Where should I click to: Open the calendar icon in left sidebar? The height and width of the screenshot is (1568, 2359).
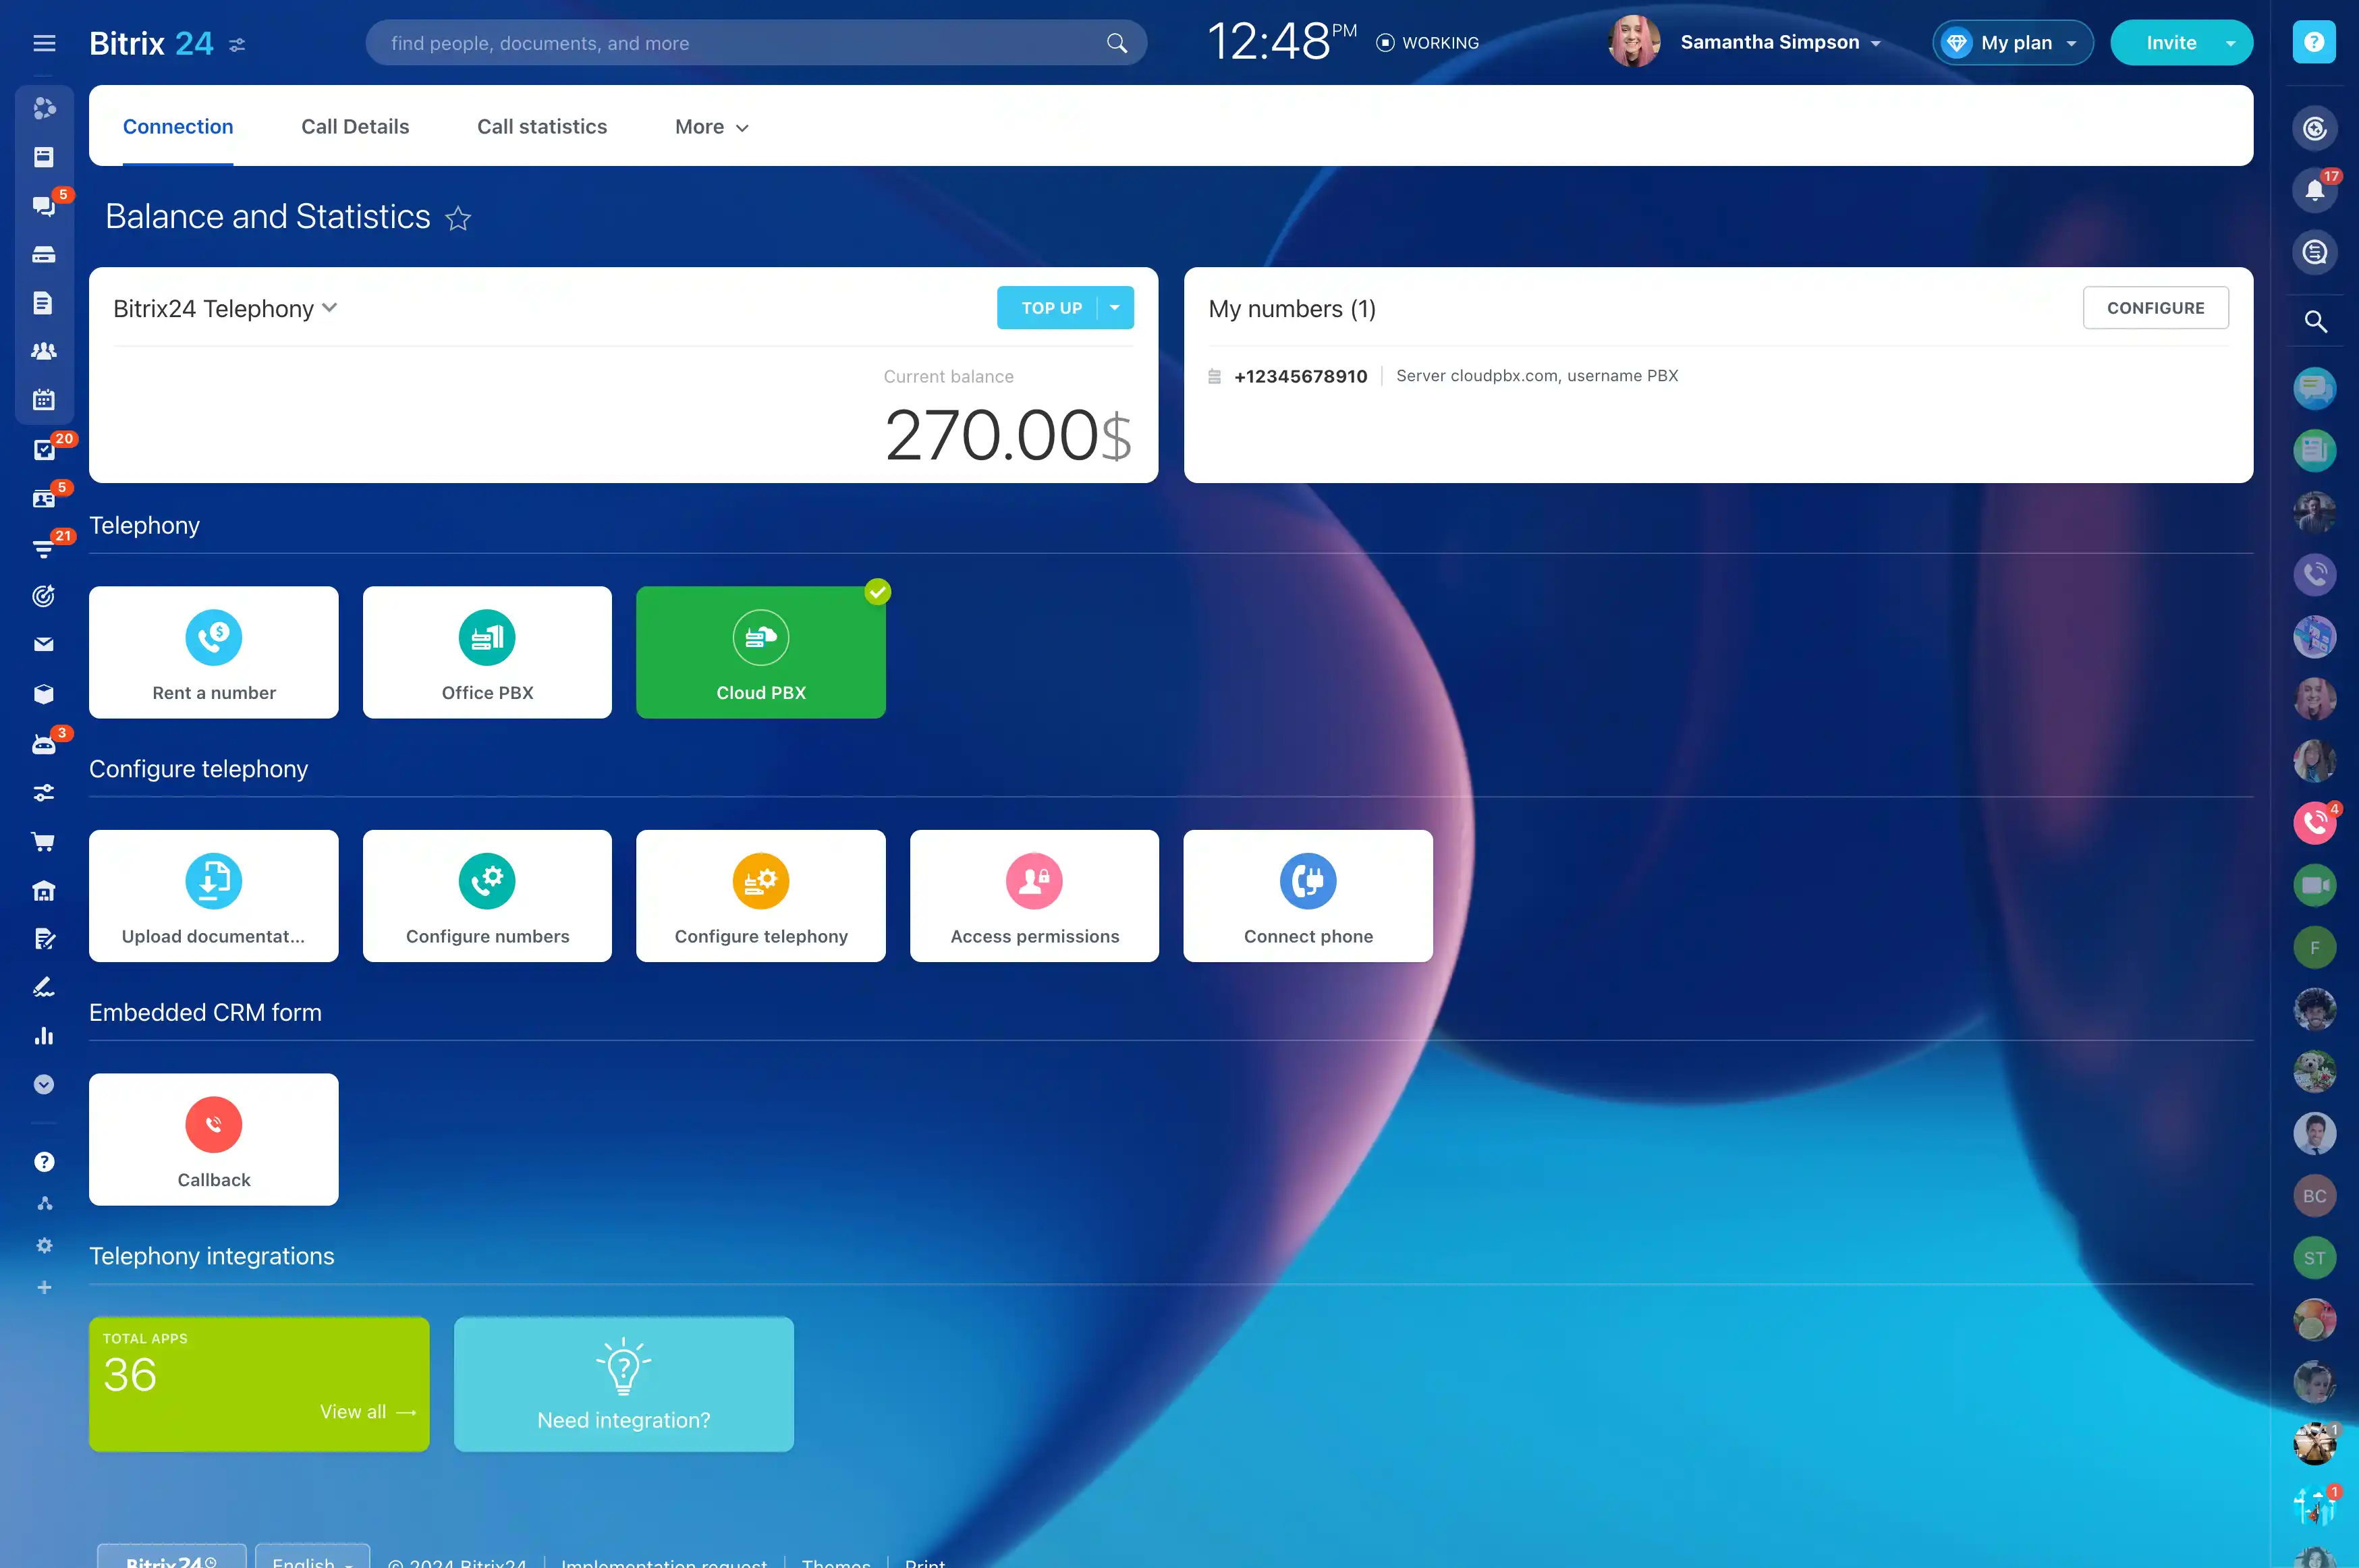tap(44, 400)
